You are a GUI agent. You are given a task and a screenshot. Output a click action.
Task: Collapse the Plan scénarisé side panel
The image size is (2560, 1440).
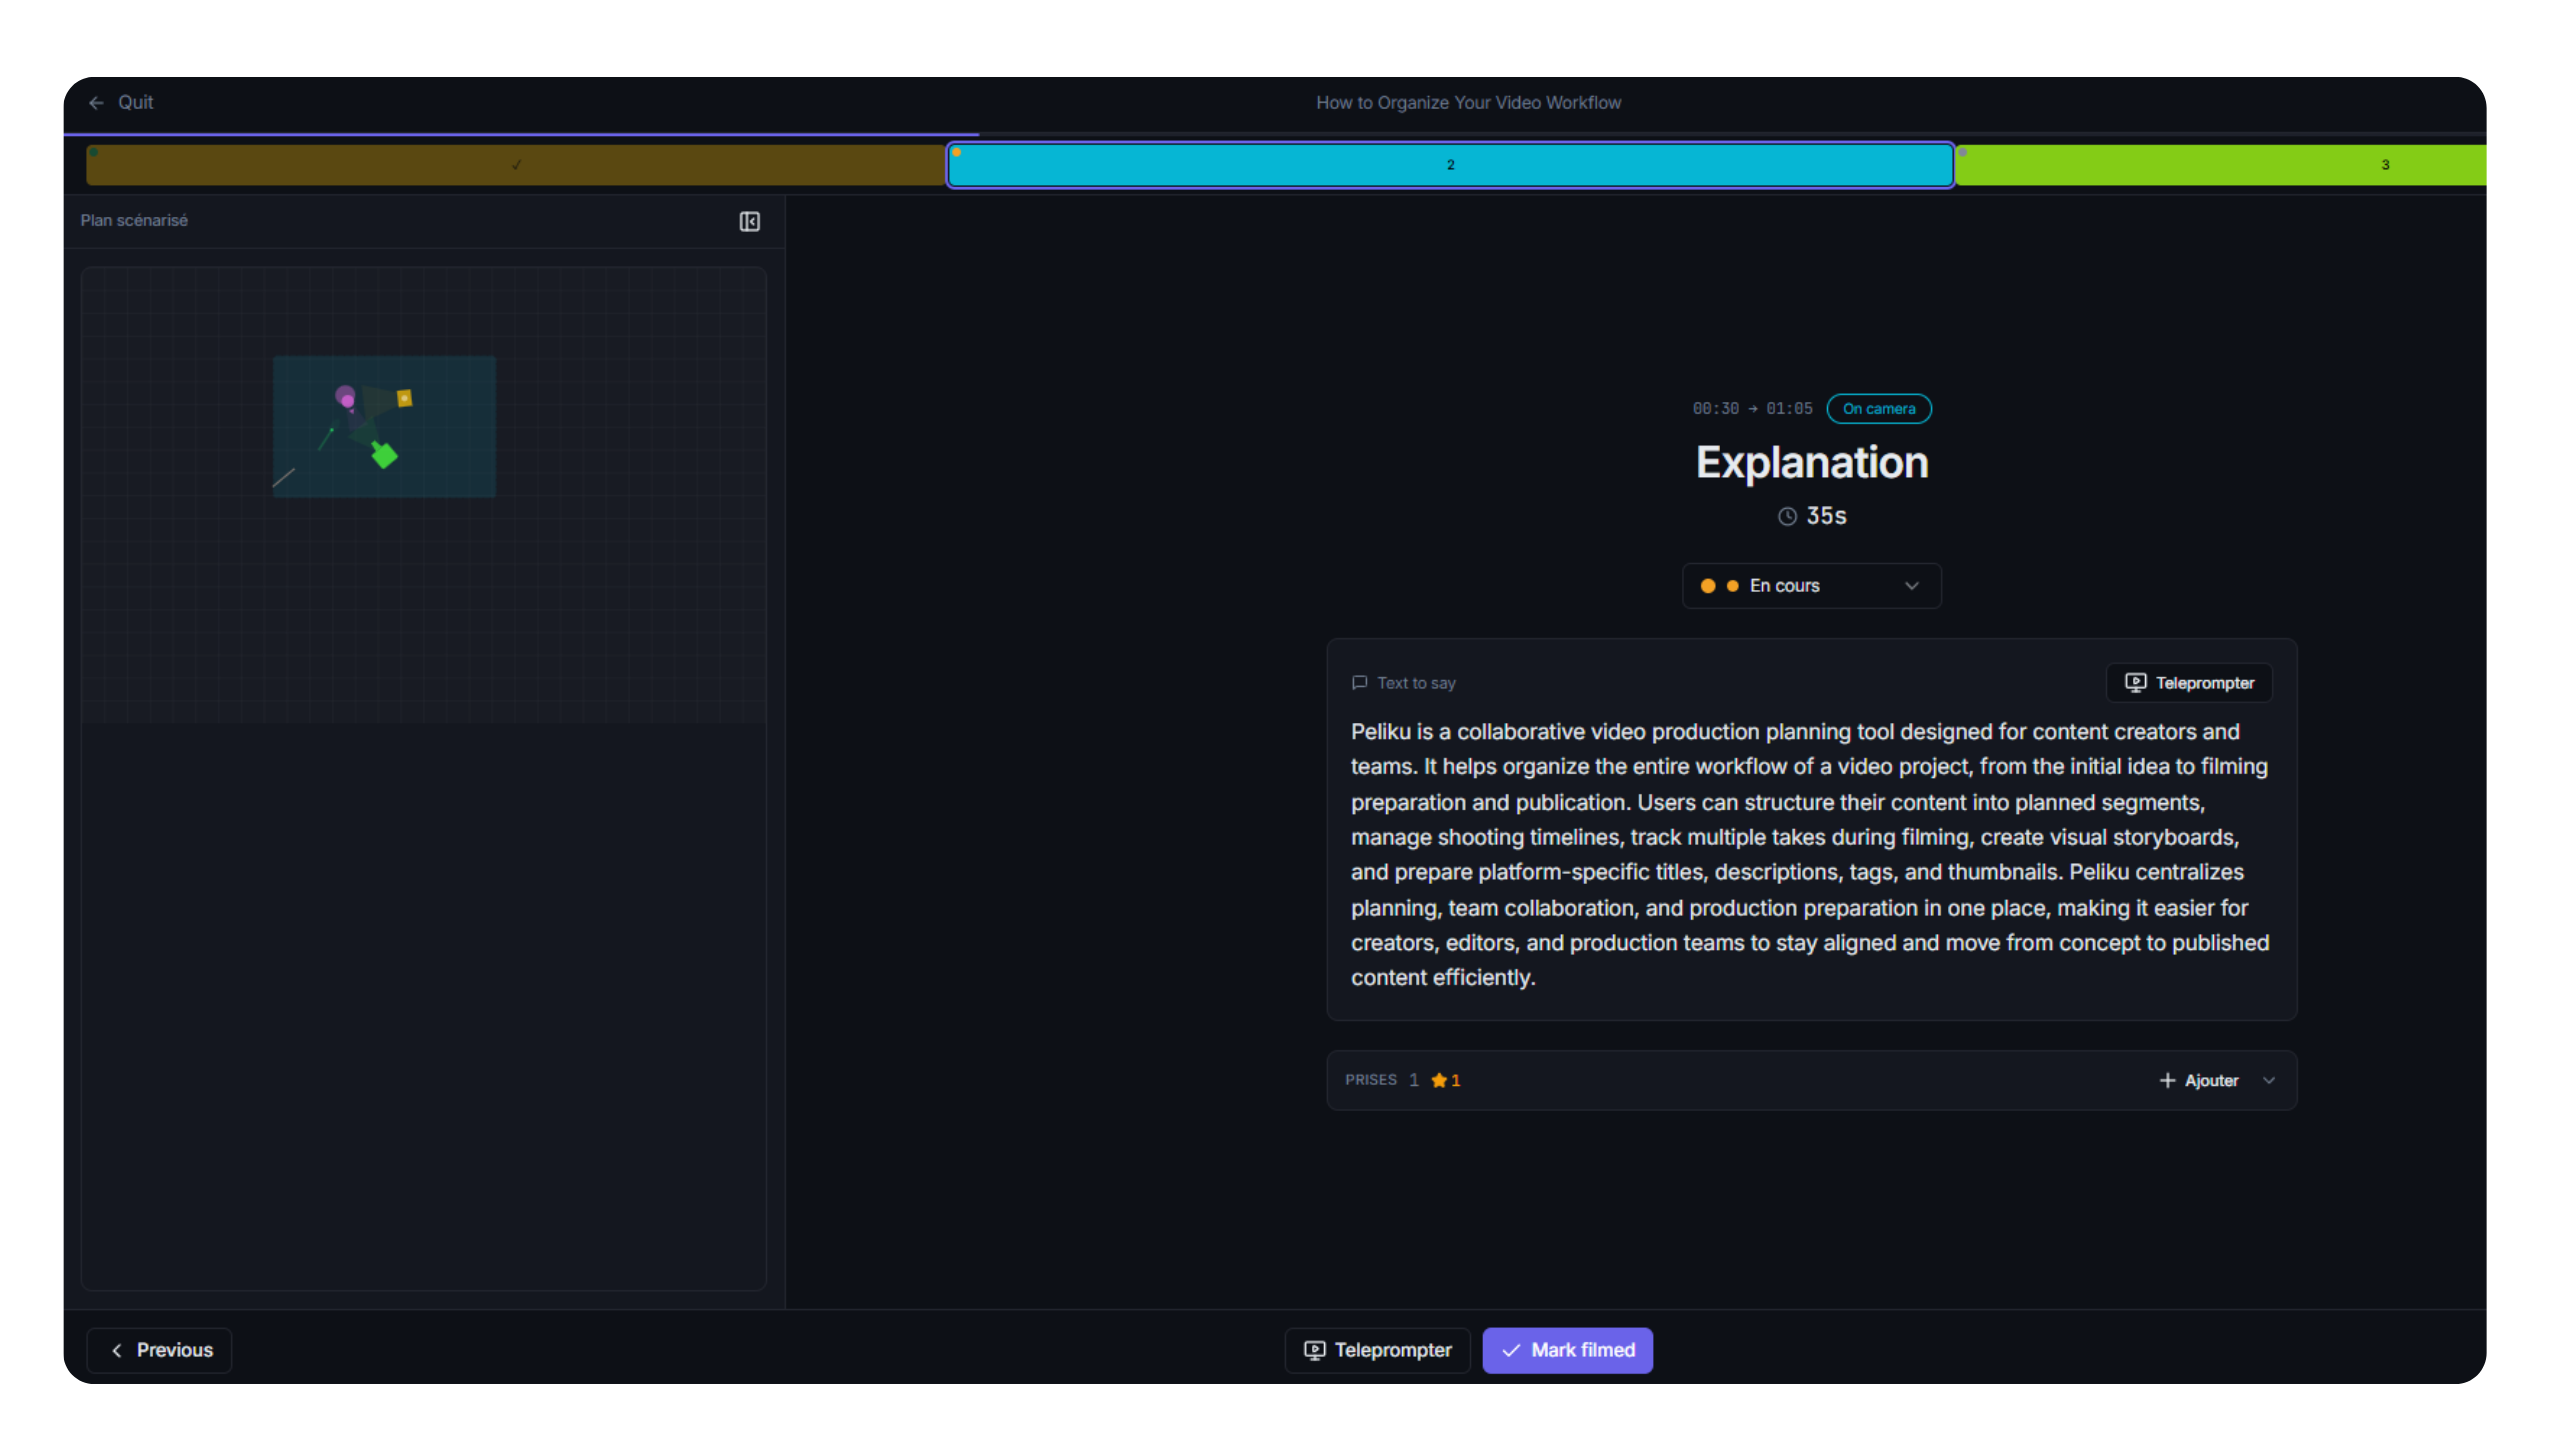coord(749,221)
